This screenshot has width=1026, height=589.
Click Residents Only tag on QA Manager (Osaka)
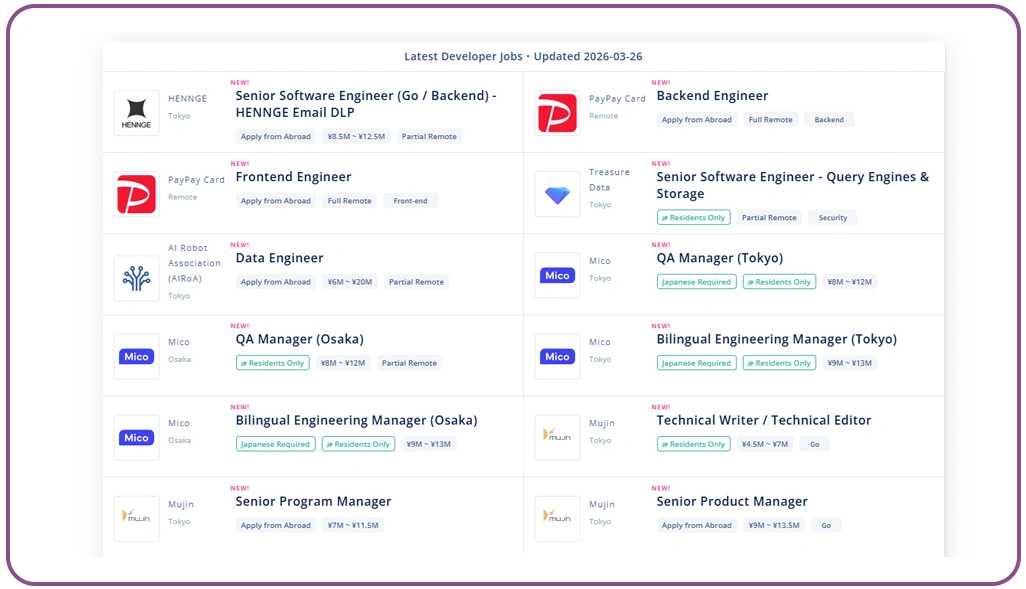273,363
